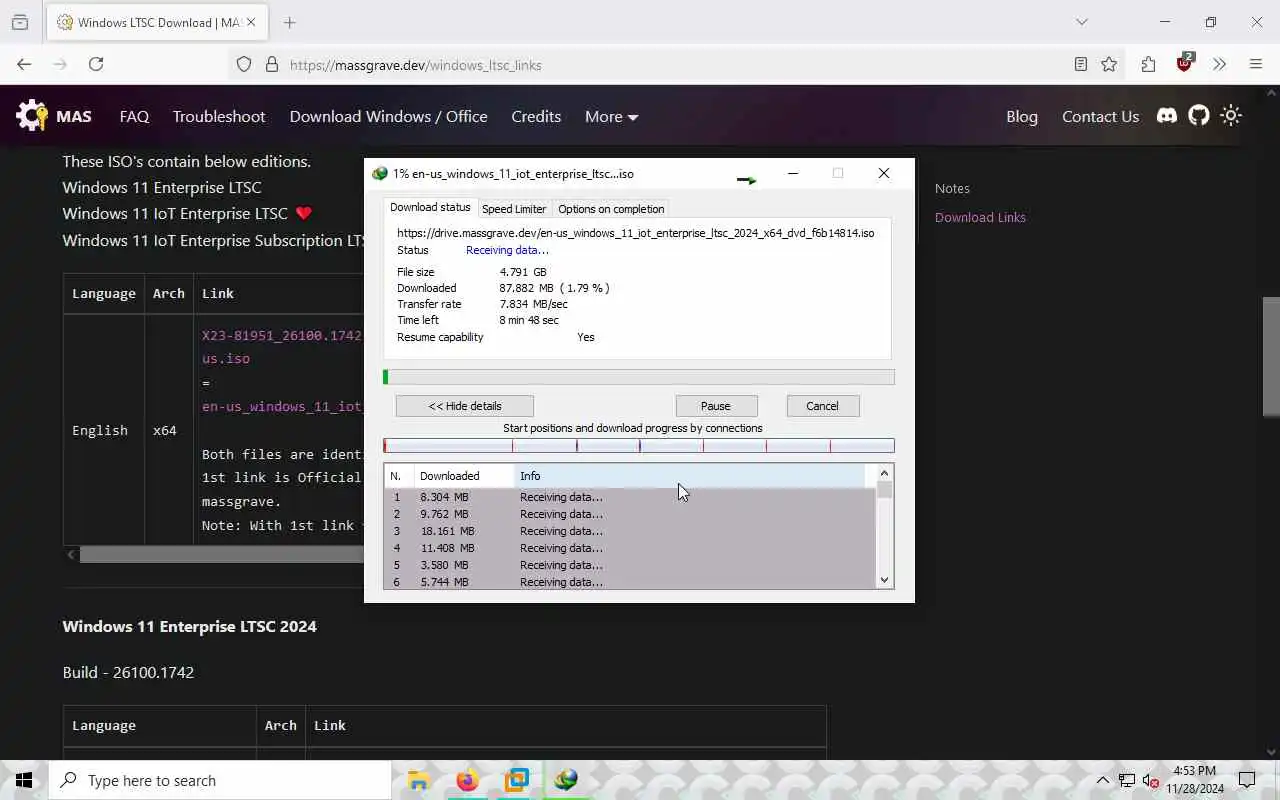Click the main download progress bar
This screenshot has height=800, width=1280.
pyautogui.click(x=639, y=377)
